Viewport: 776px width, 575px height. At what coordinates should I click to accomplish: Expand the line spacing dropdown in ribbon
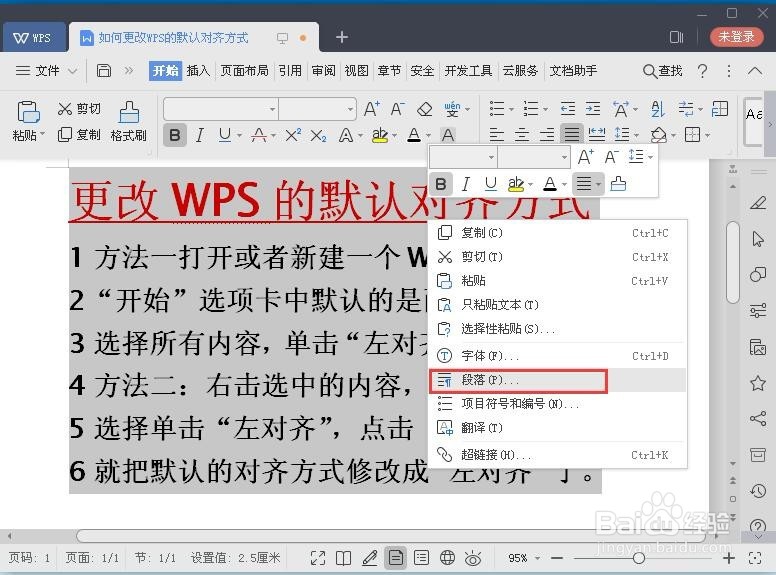pos(636,135)
